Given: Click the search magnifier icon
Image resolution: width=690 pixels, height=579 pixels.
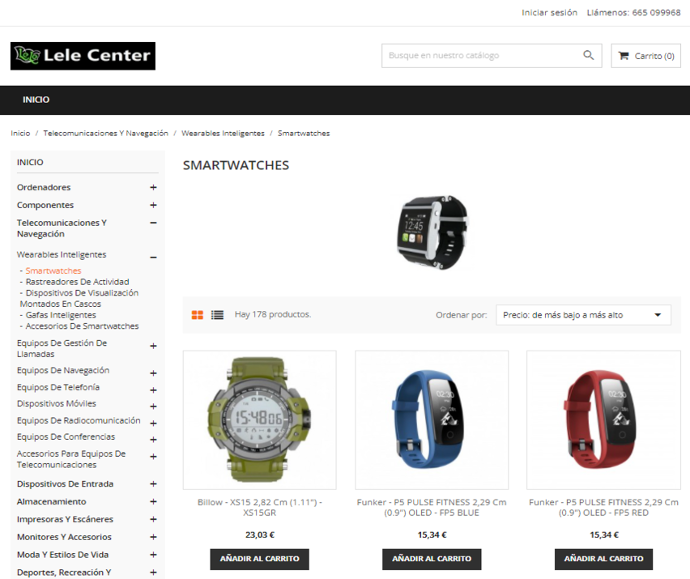Looking at the screenshot, I should tap(588, 55).
